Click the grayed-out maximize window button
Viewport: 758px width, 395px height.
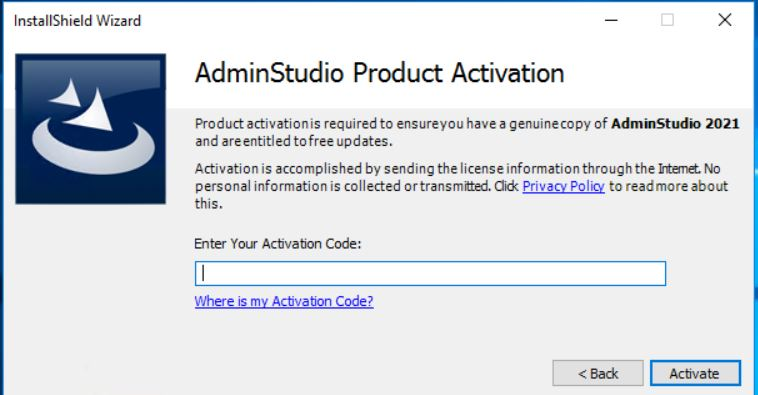point(667,20)
